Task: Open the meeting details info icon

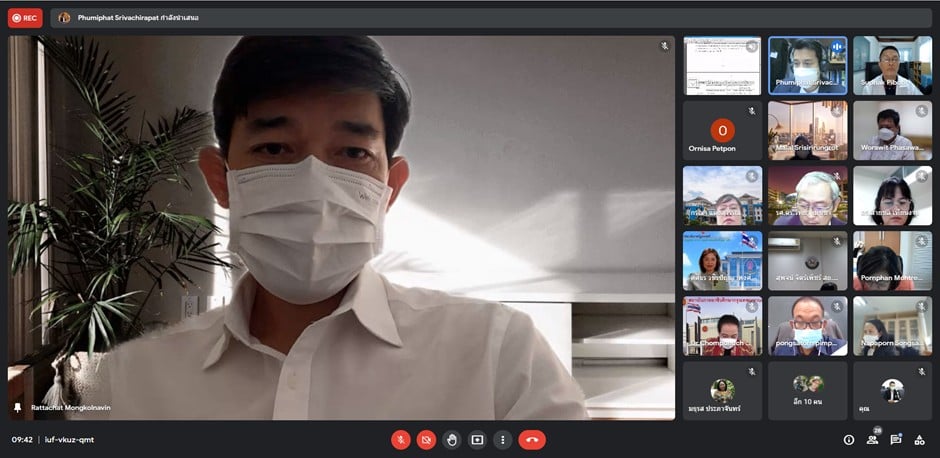Action: point(848,439)
